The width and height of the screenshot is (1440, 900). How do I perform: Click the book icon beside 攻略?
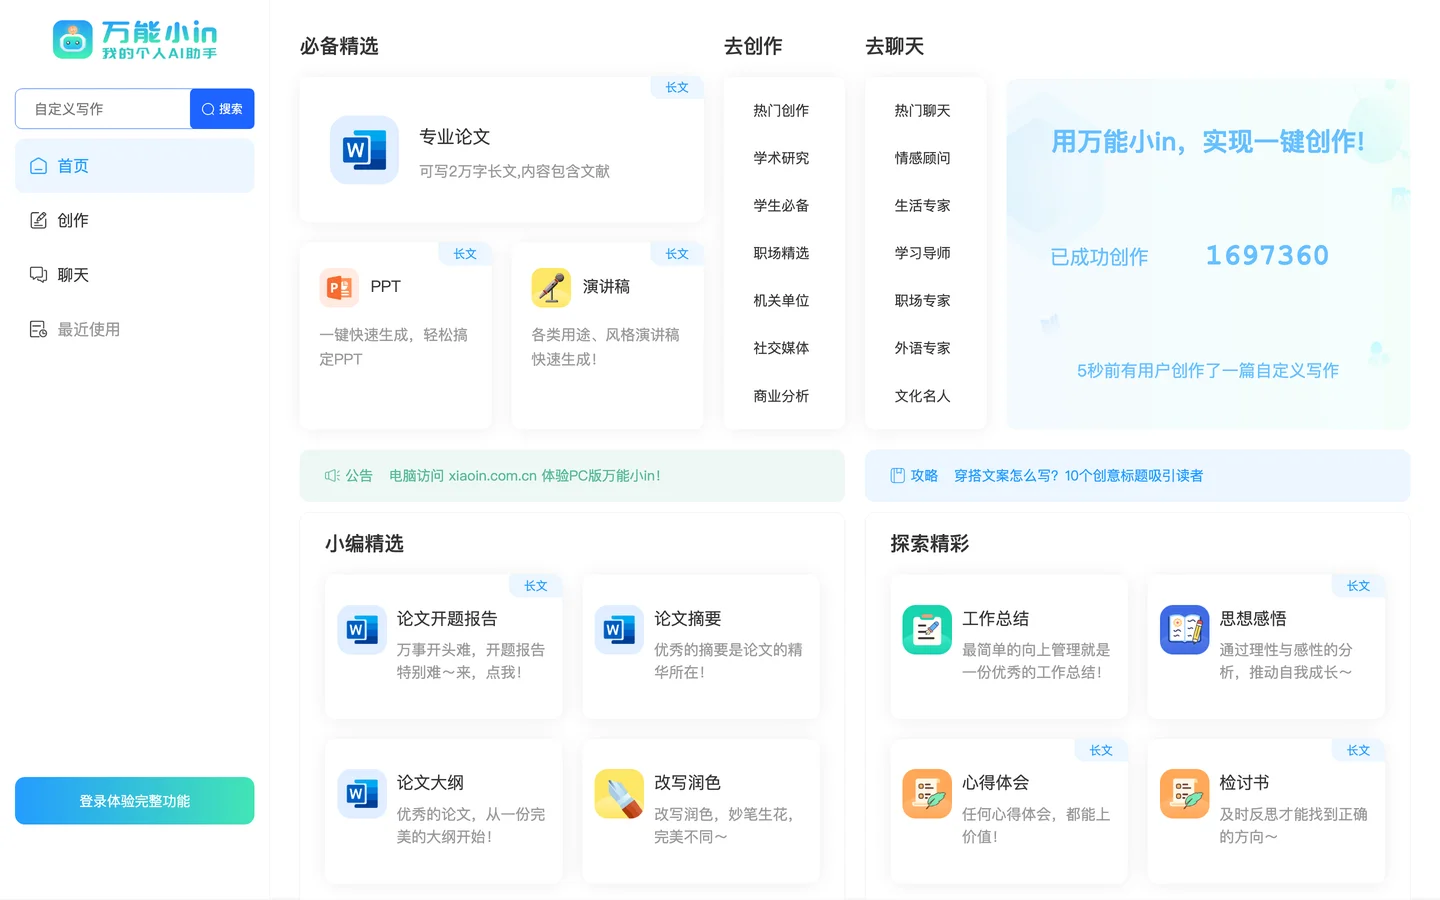click(897, 476)
